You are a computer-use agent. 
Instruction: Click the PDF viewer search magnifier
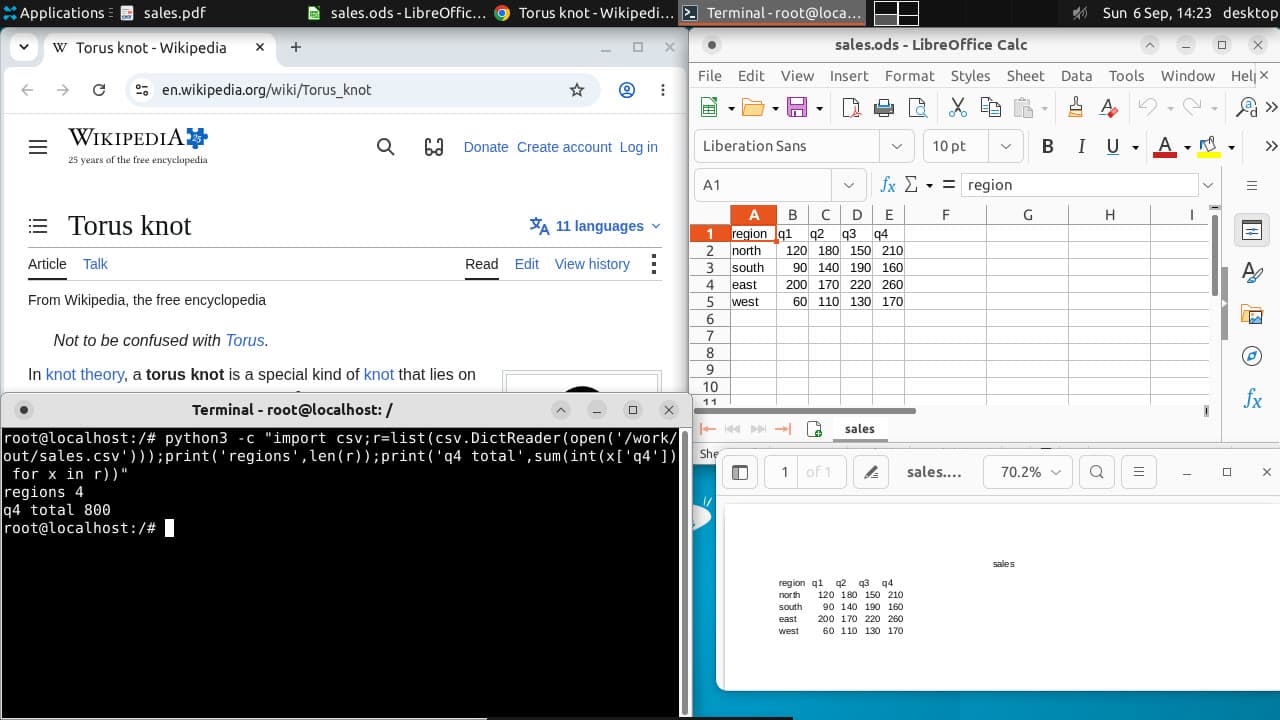coord(1096,472)
